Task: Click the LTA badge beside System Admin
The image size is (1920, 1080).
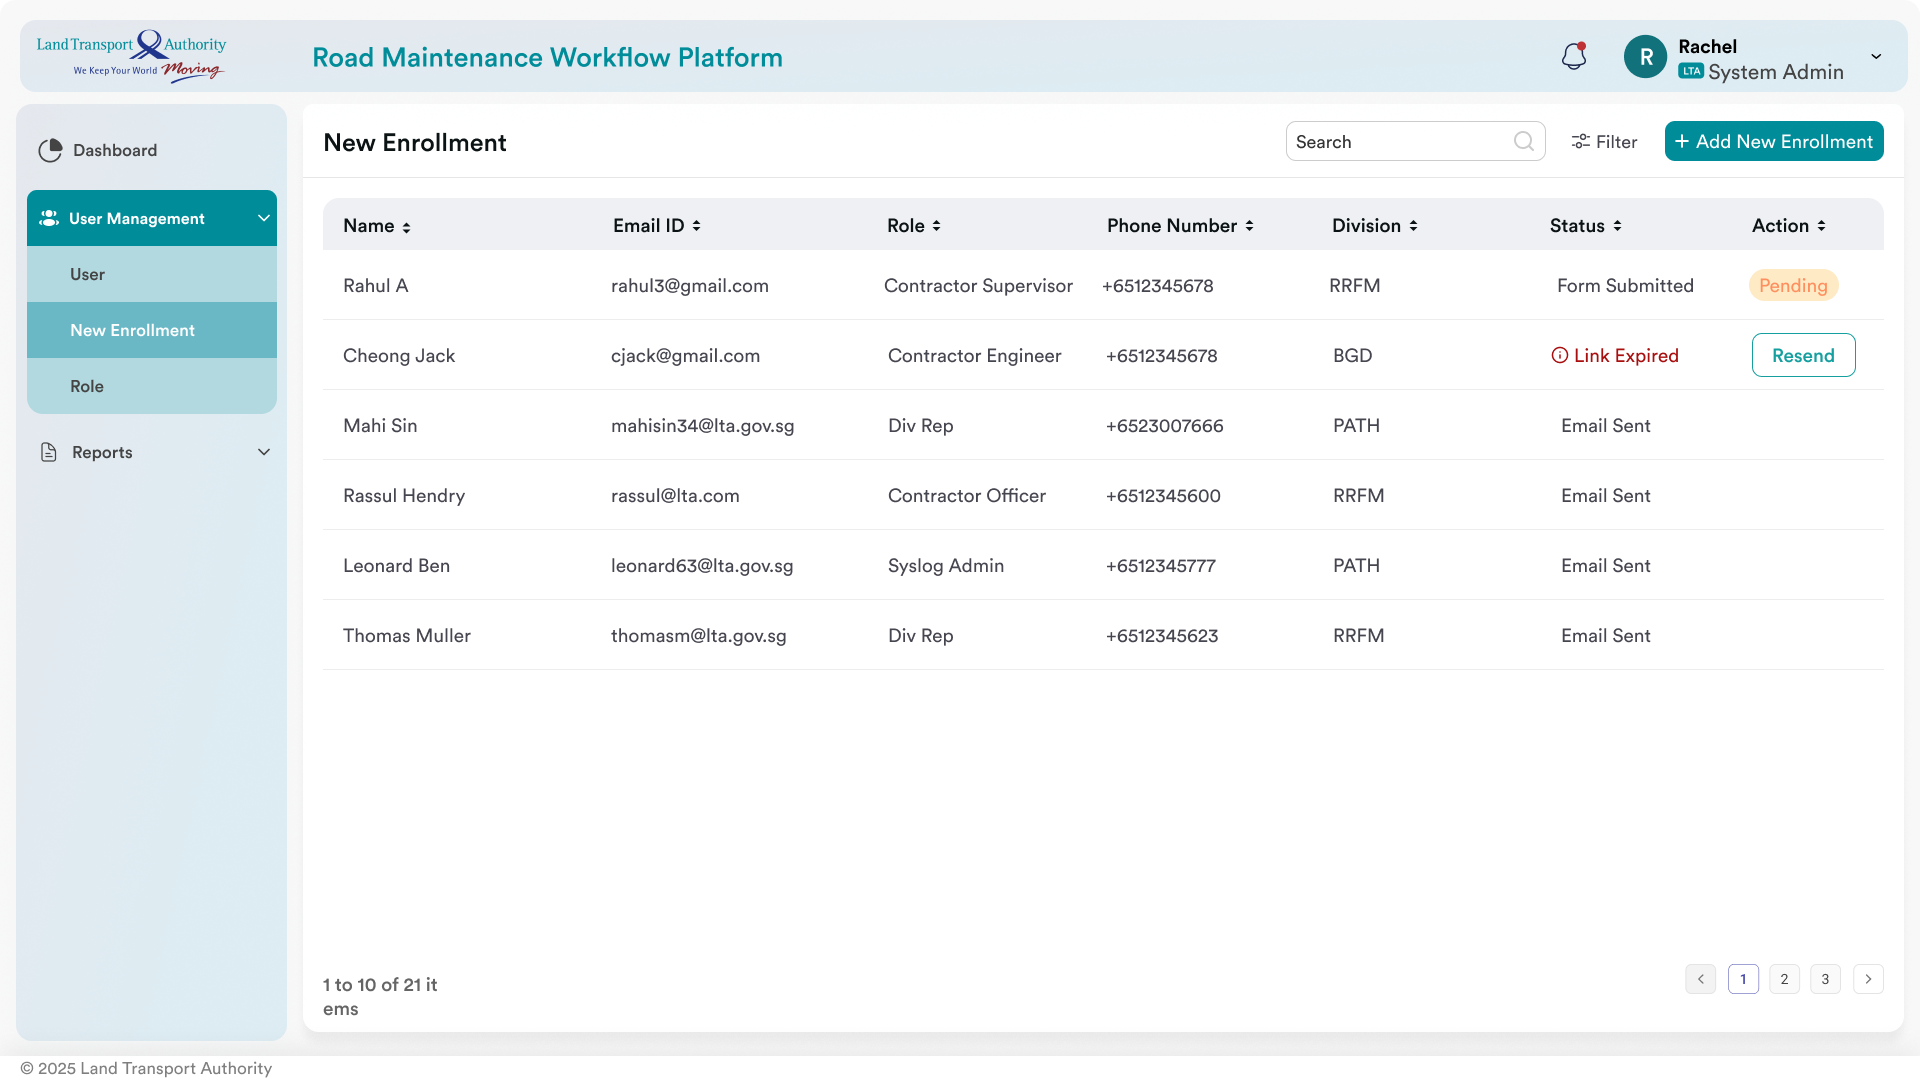Action: [1691, 71]
